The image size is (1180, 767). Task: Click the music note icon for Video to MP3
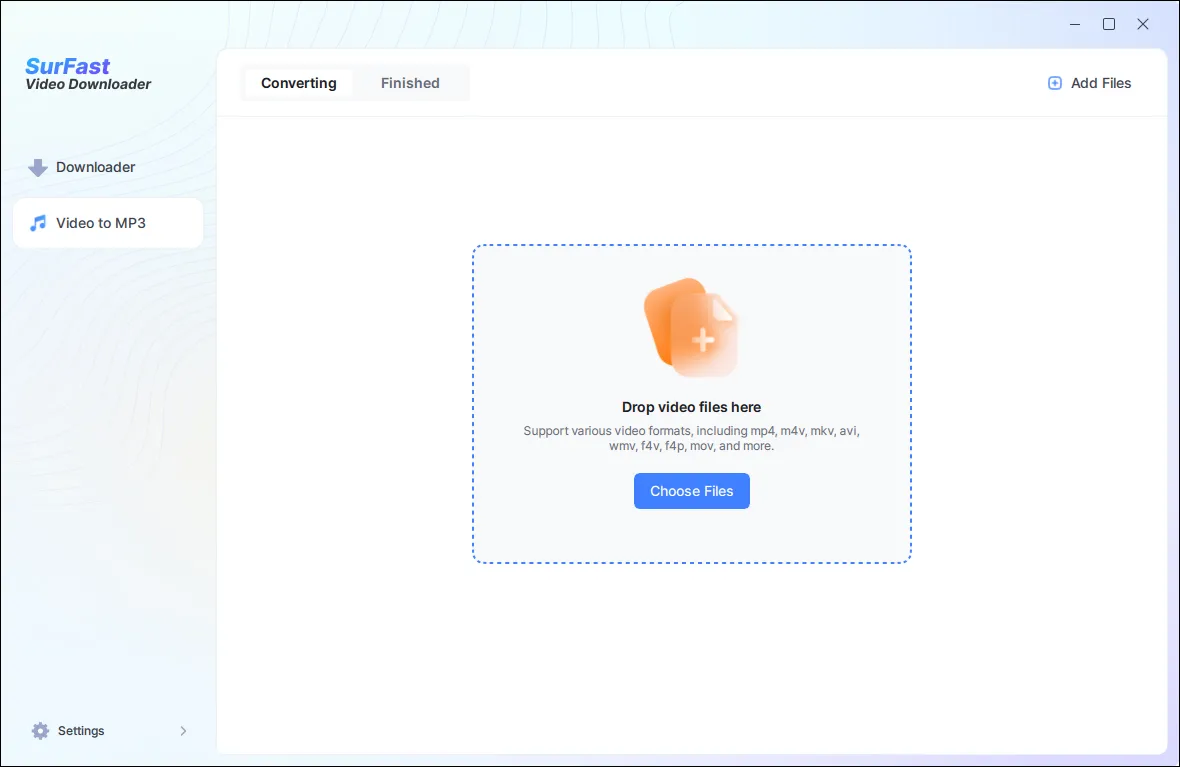38,223
